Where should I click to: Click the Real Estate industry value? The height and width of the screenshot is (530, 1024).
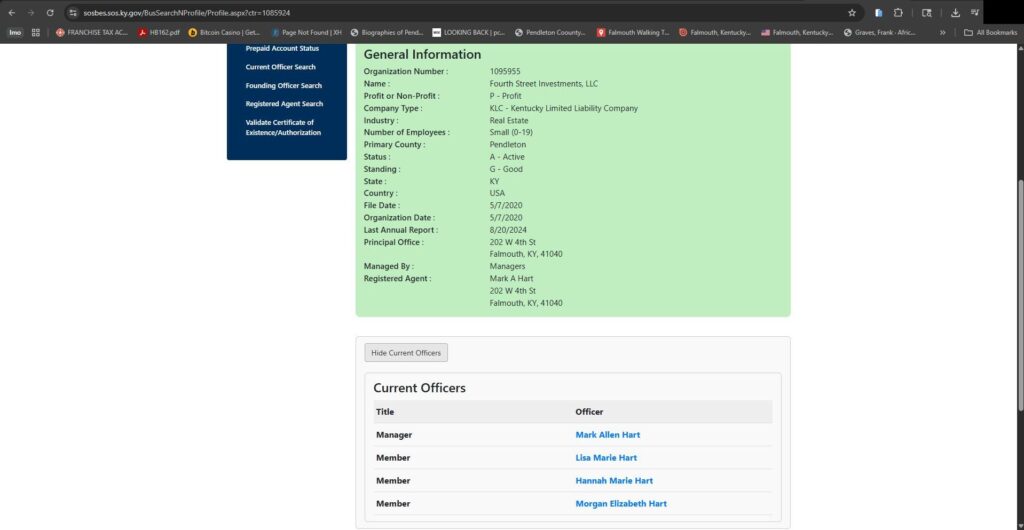click(x=509, y=121)
